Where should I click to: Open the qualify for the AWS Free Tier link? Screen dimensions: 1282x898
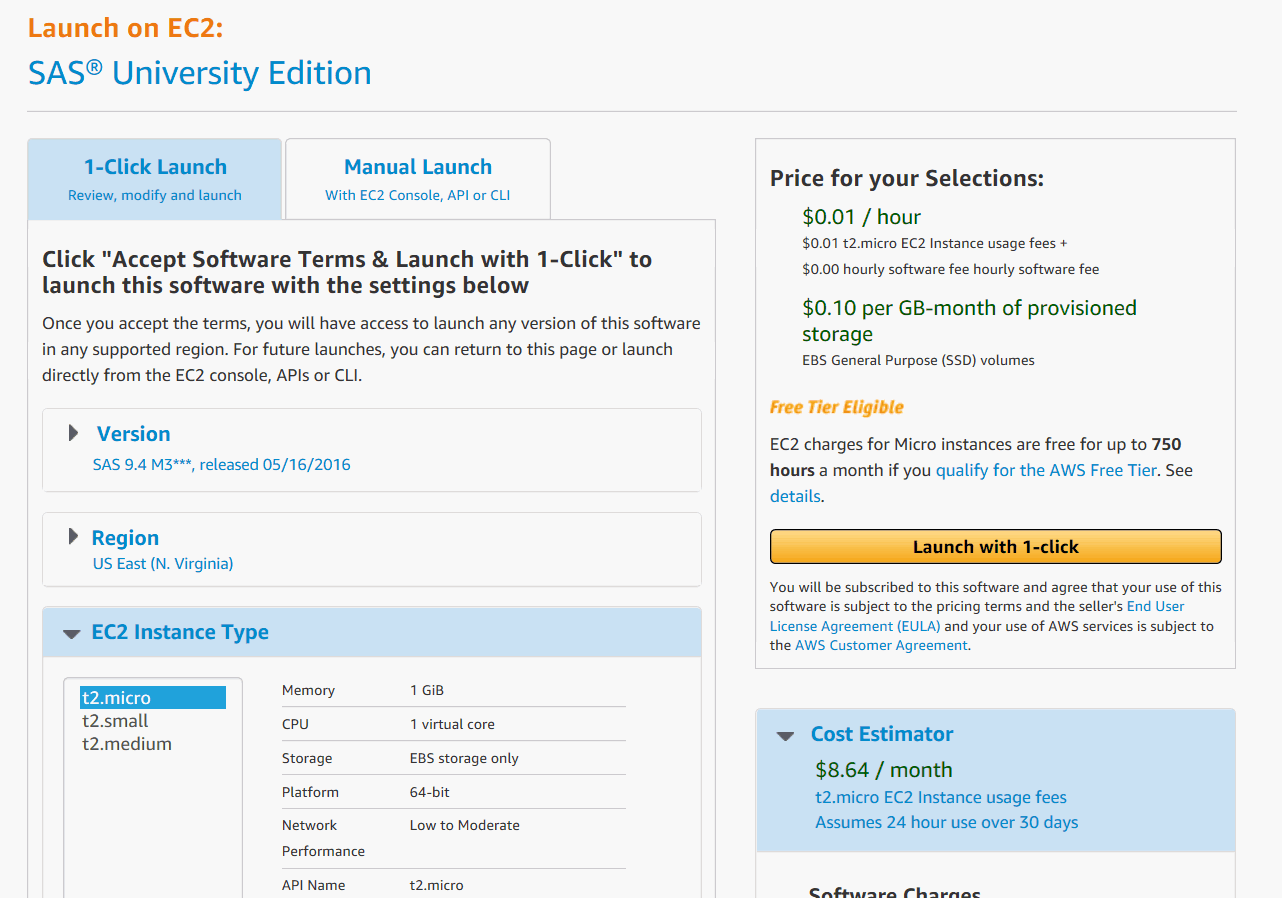(x=1046, y=470)
